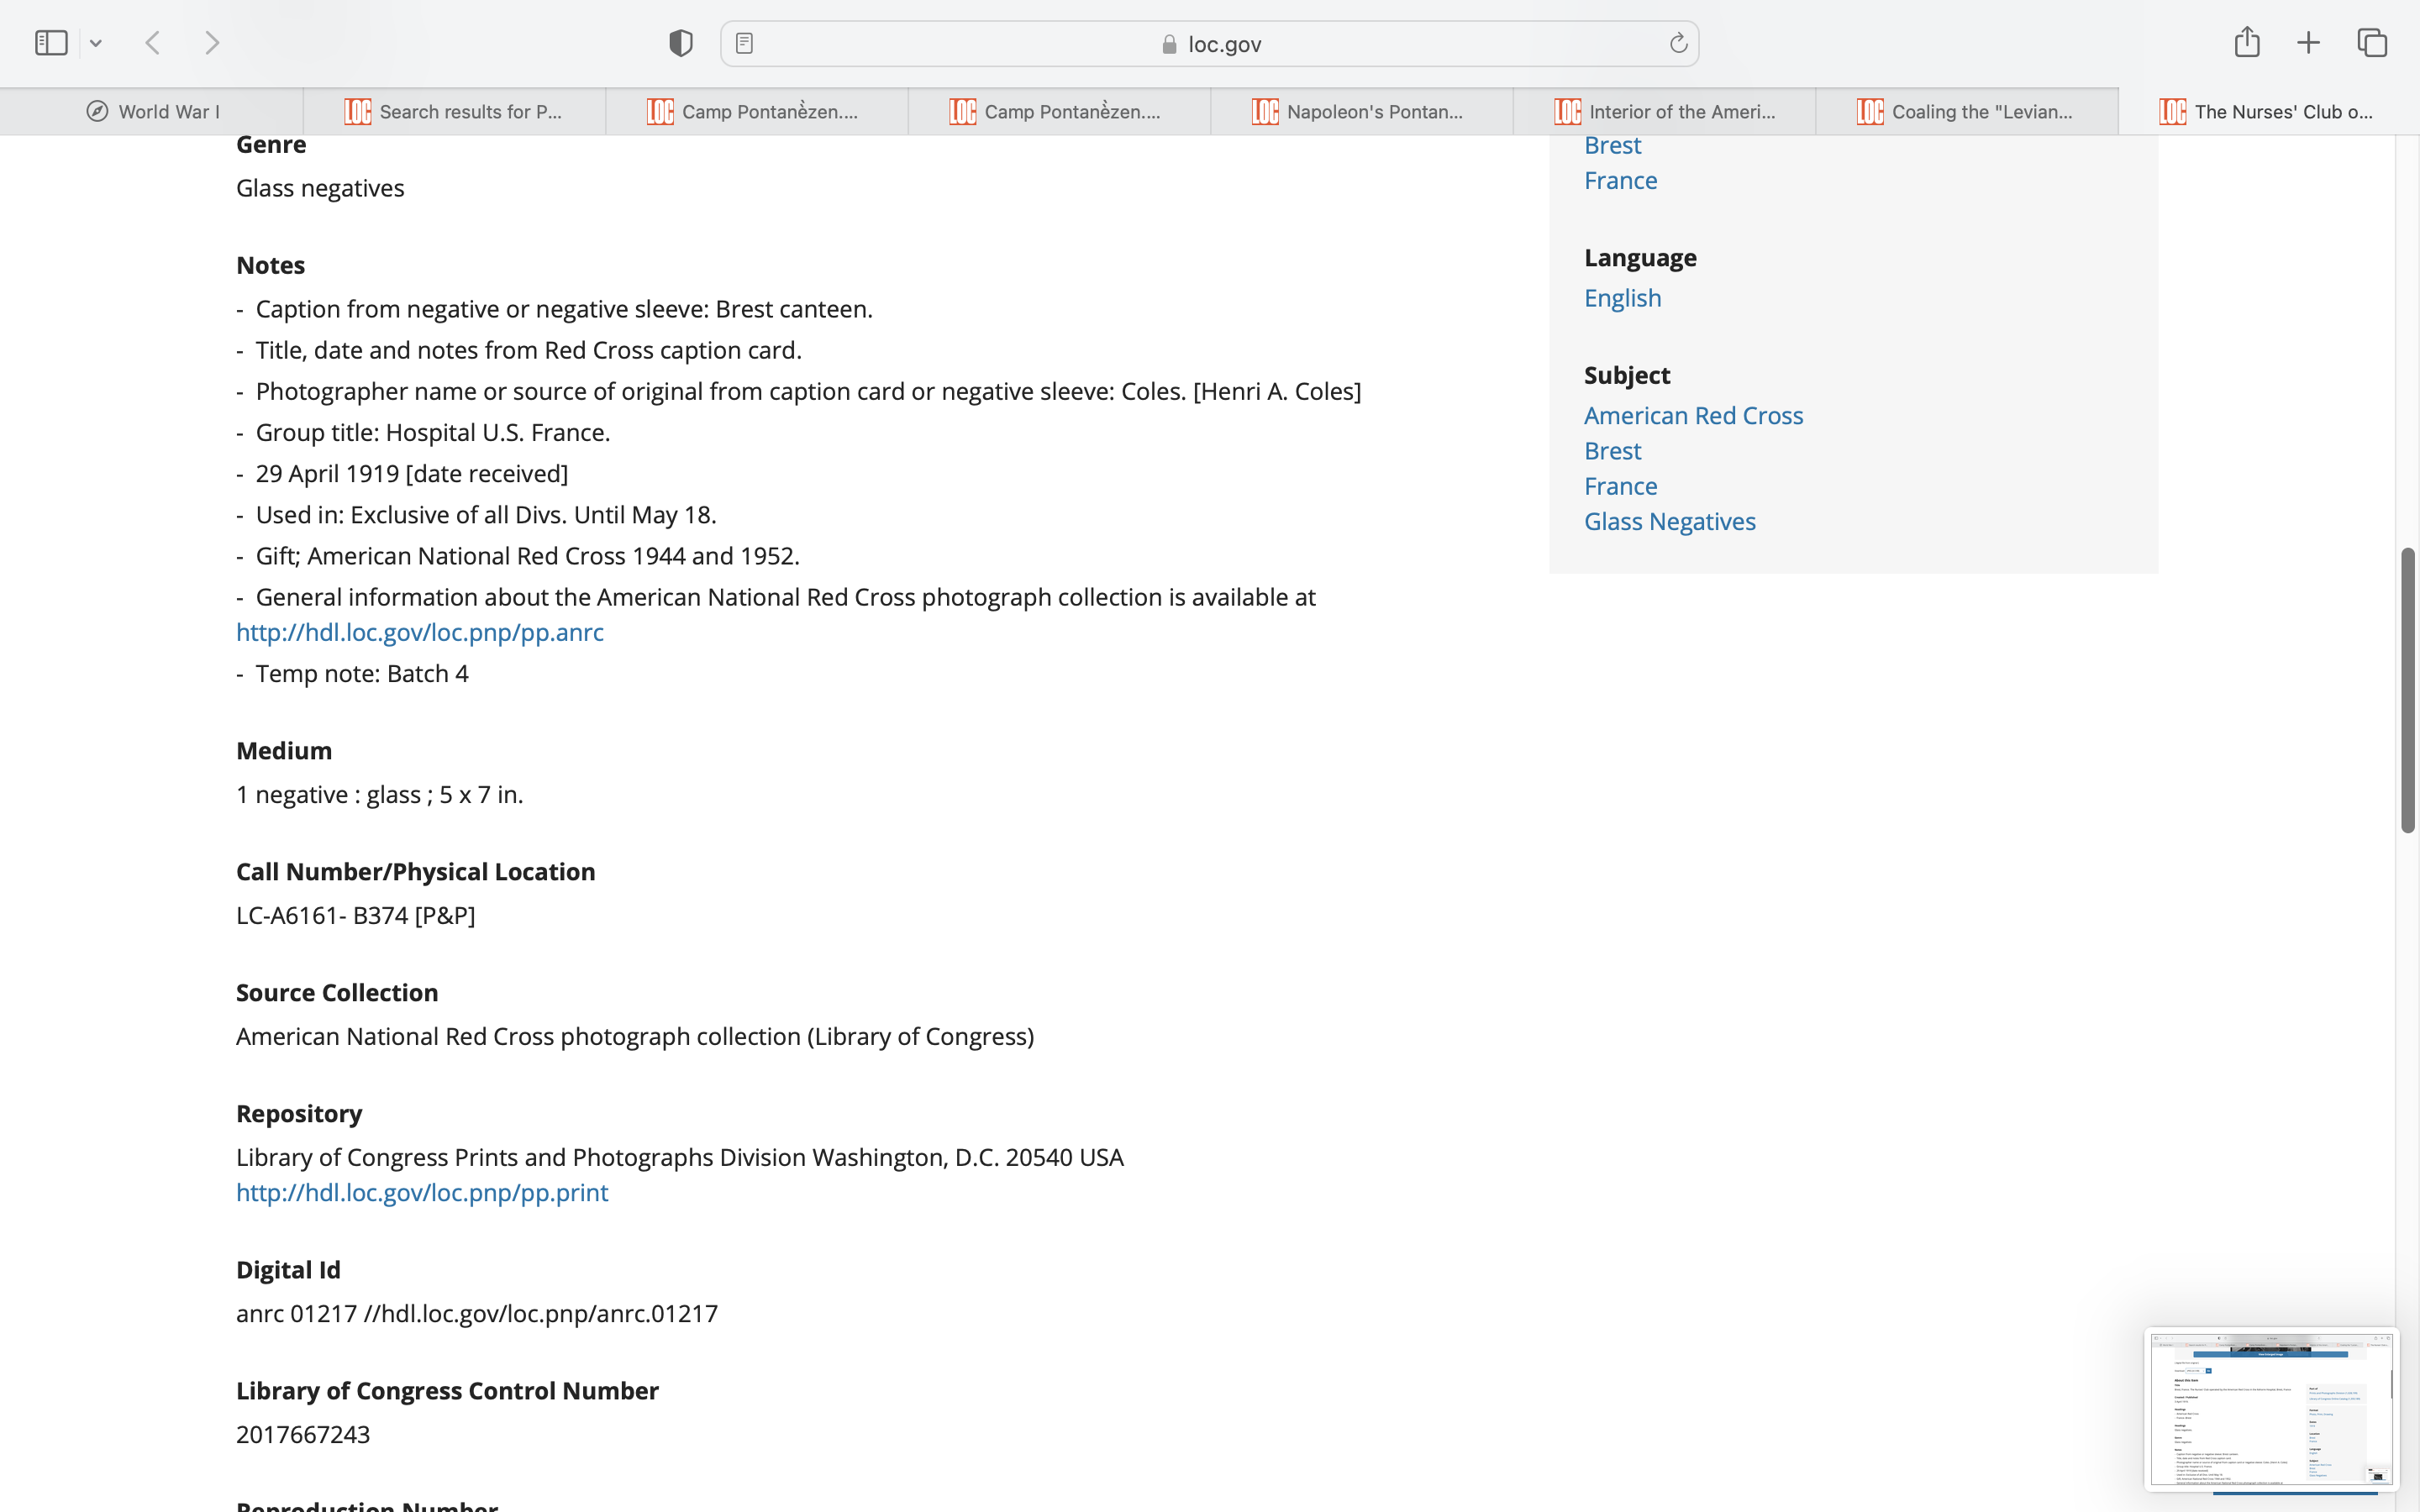
Task: Reload the loc.gov page
Action: pos(1678,43)
